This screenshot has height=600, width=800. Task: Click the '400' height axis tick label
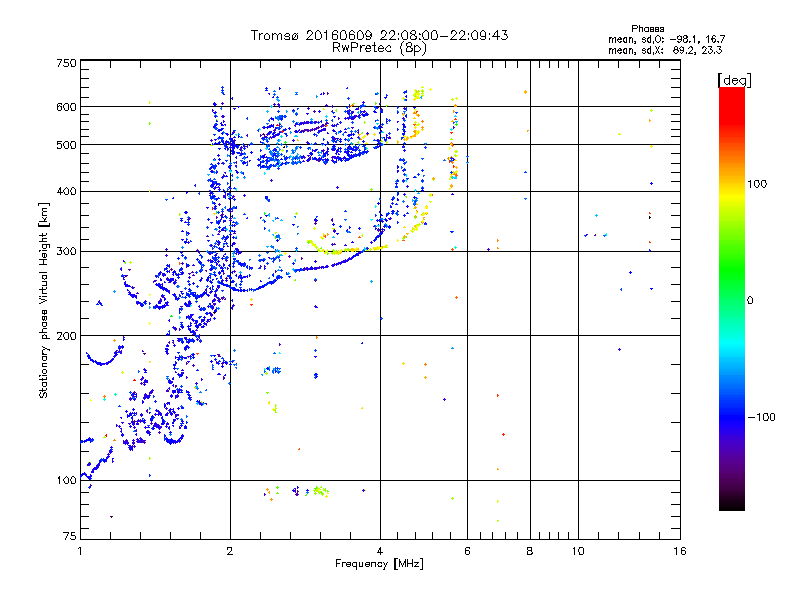click(66, 191)
